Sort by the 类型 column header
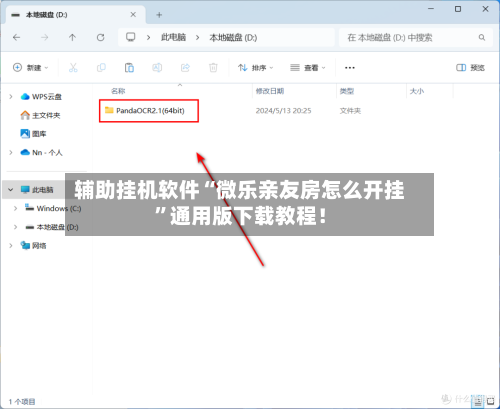This screenshot has height=409, width=500. tap(347, 91)
